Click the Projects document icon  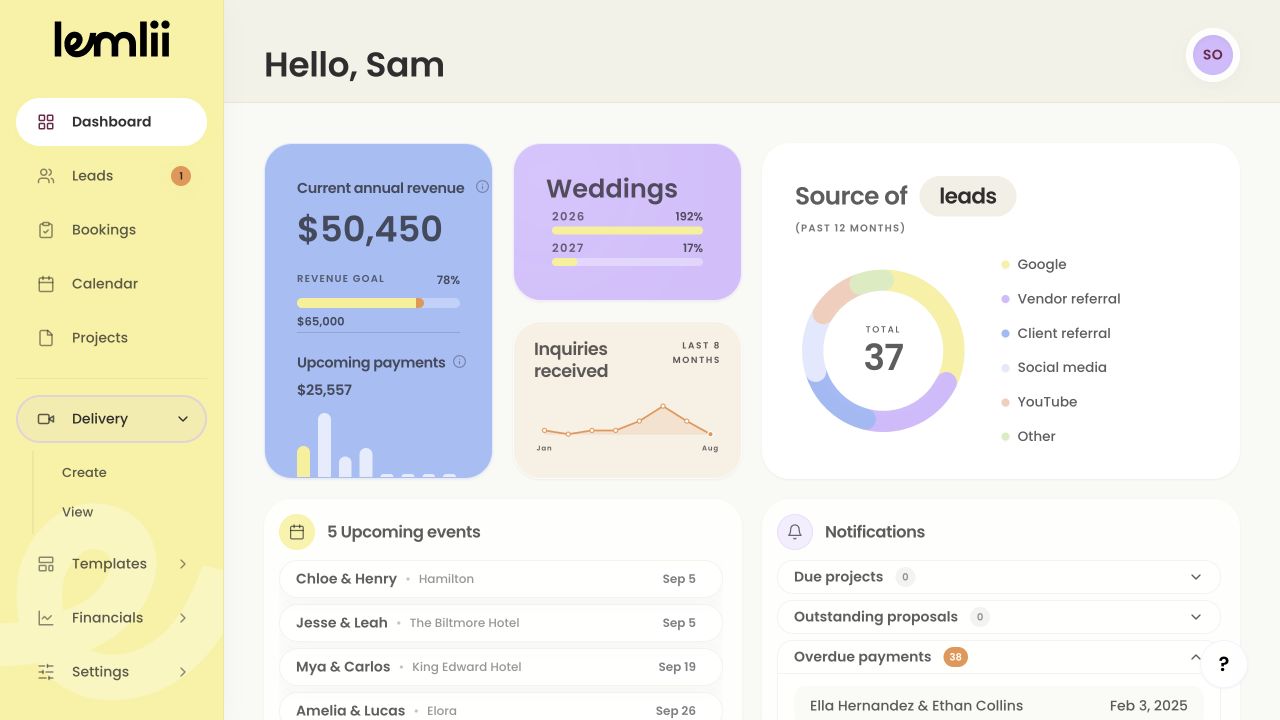pyautogui.click(x=46, y=338)
